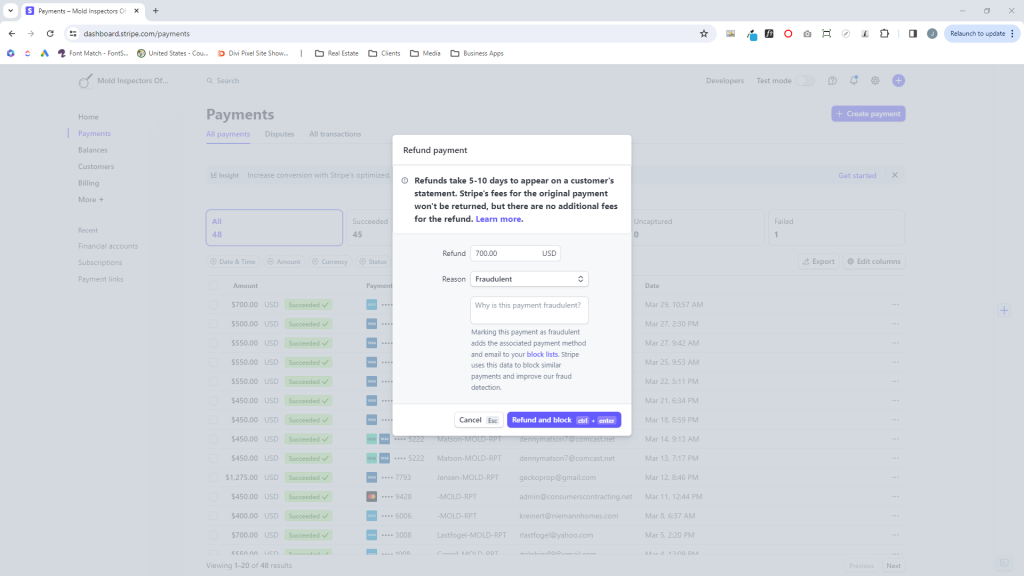Click the Next pagination button
1024x576 pixels.
pos(893,566)
